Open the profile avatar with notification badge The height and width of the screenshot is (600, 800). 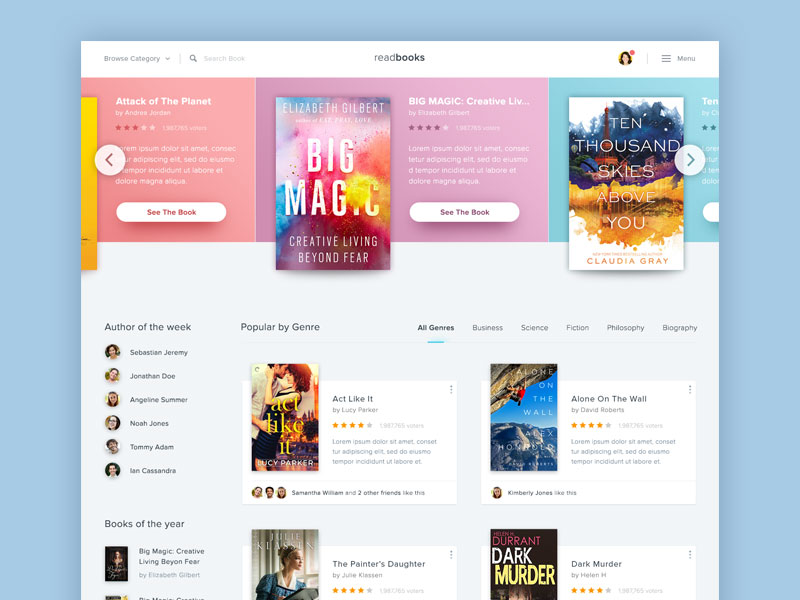625,58
